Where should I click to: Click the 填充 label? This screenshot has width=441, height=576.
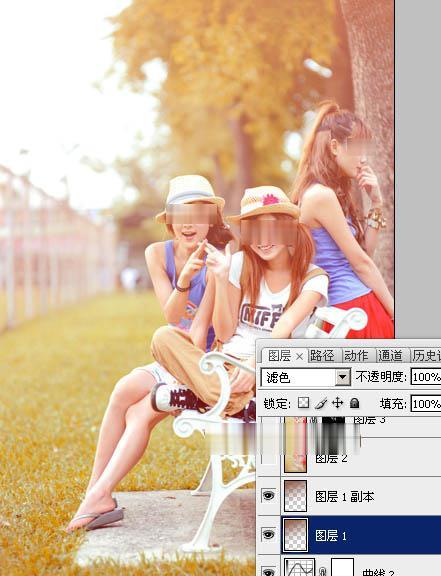[x=393, y=404]
